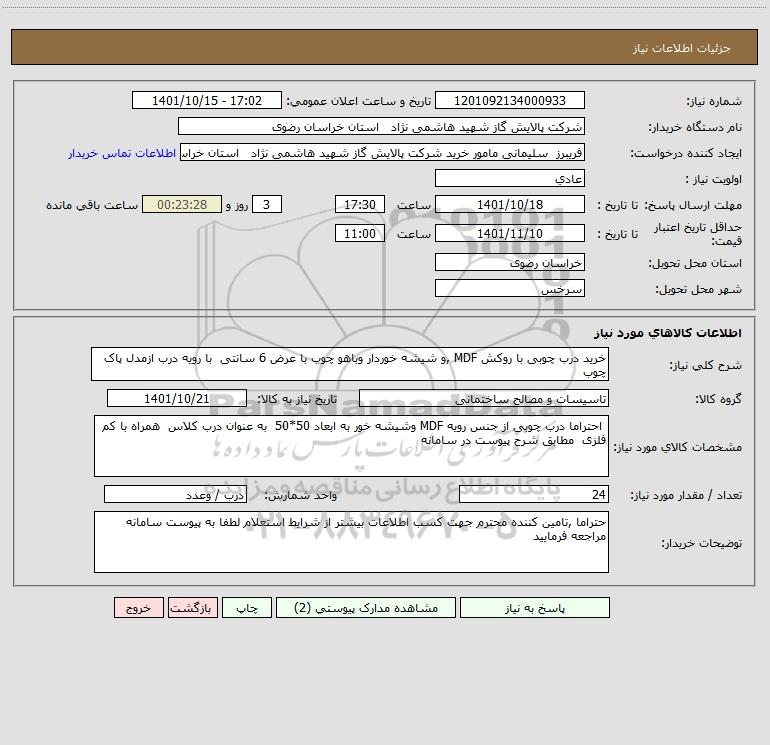Select the شماره نیاز number field
Viewport: 770px width, 745px height.
coord(510,100)
